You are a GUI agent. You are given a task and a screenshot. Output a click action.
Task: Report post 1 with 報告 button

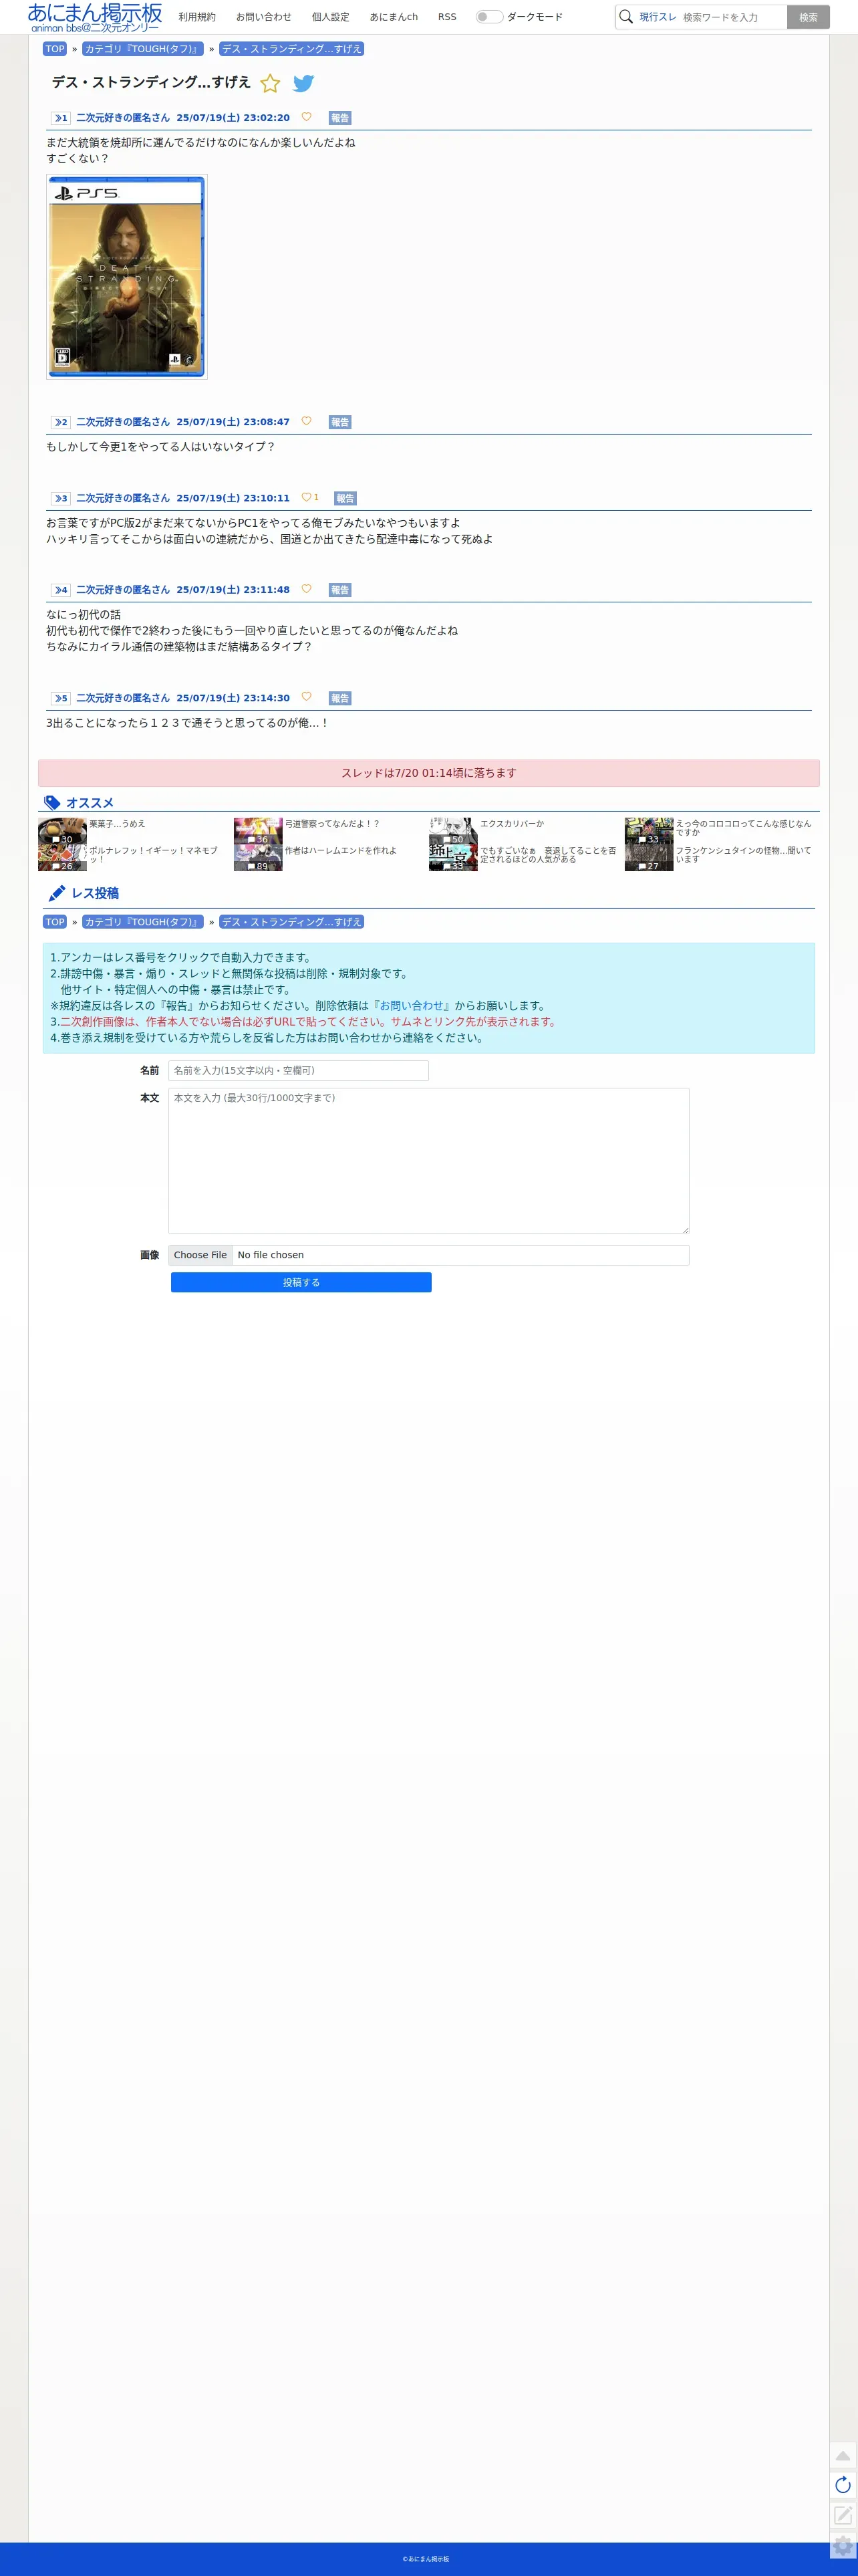340,118
